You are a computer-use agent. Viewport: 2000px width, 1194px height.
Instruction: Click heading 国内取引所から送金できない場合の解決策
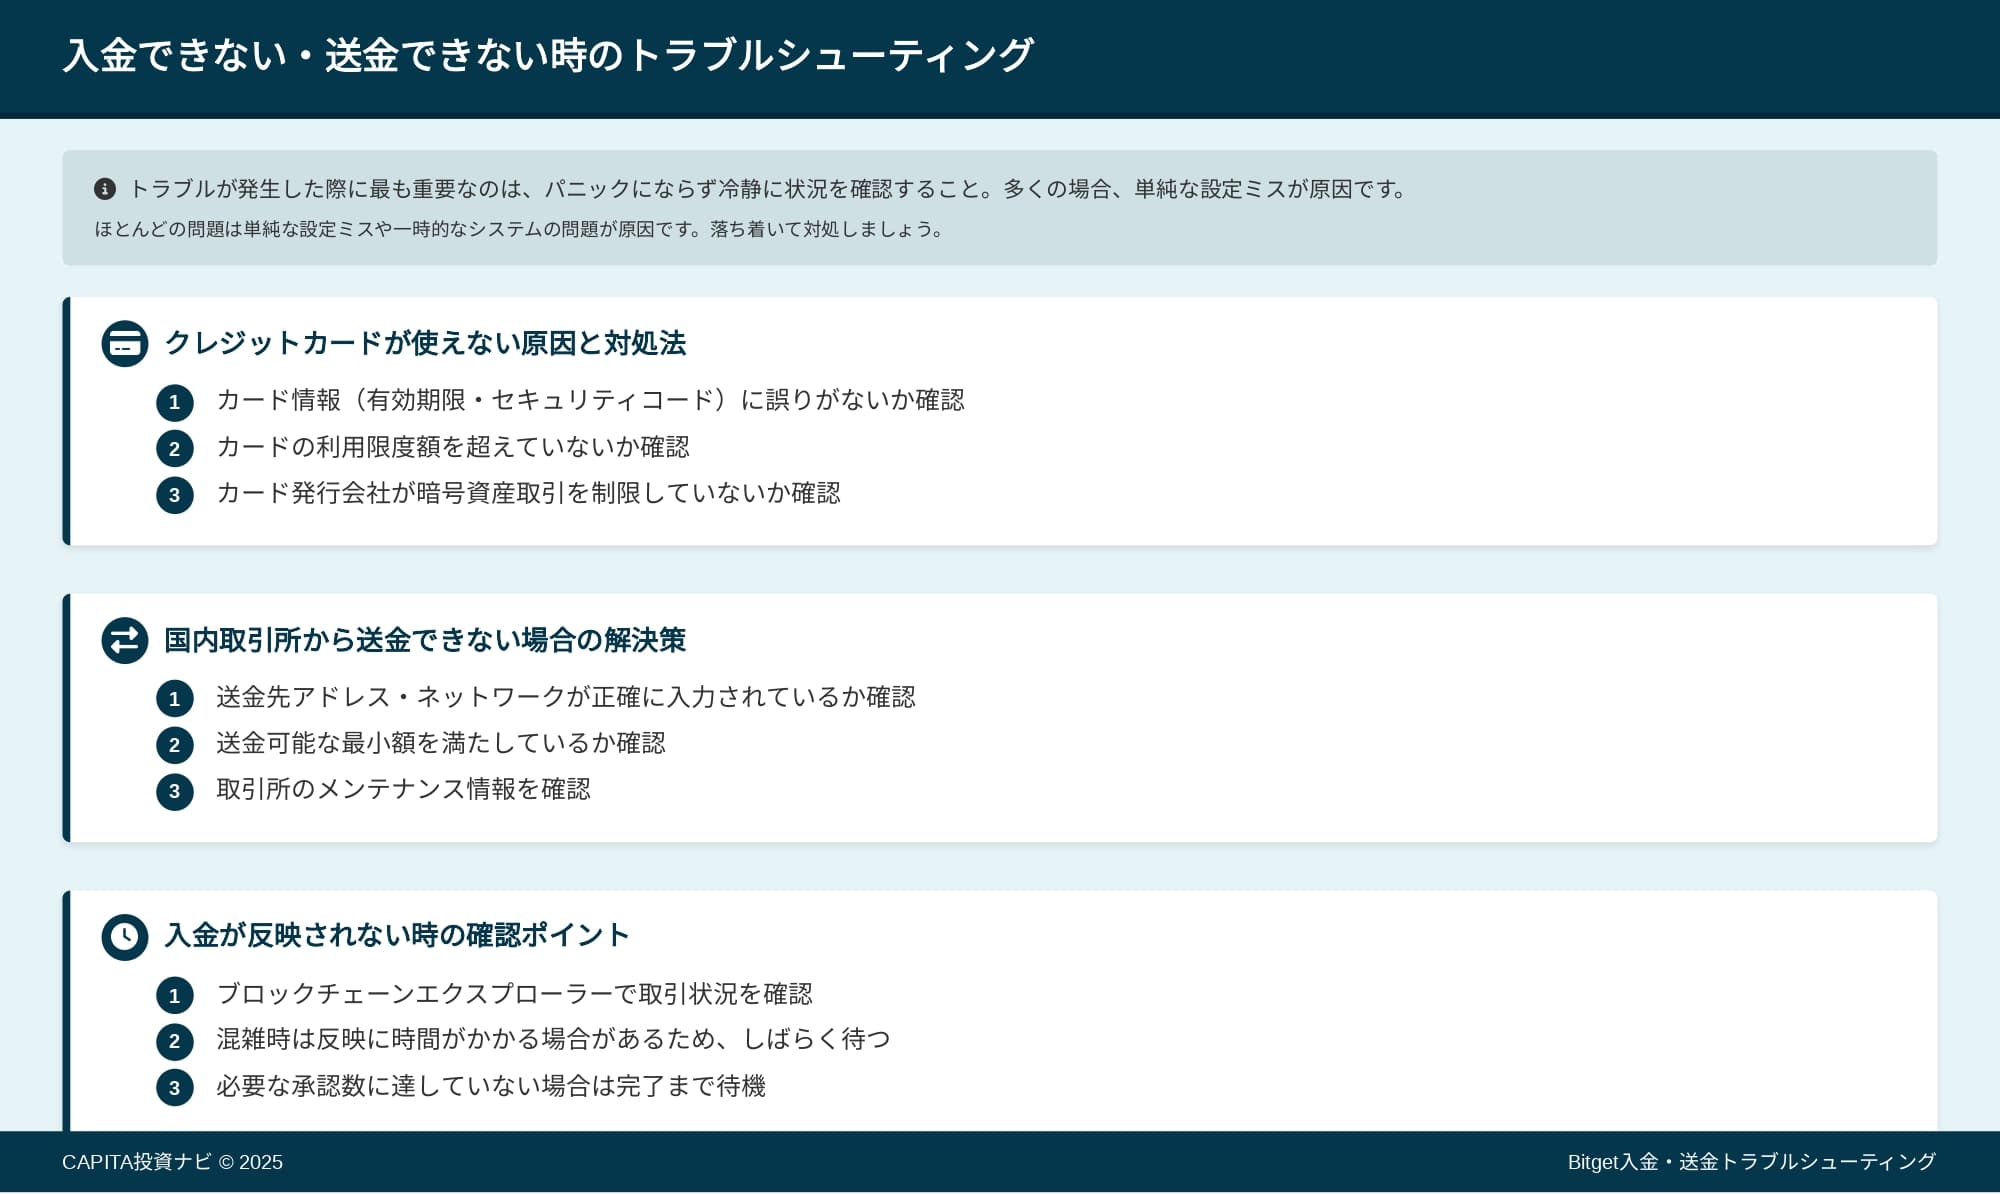[425, 640]
